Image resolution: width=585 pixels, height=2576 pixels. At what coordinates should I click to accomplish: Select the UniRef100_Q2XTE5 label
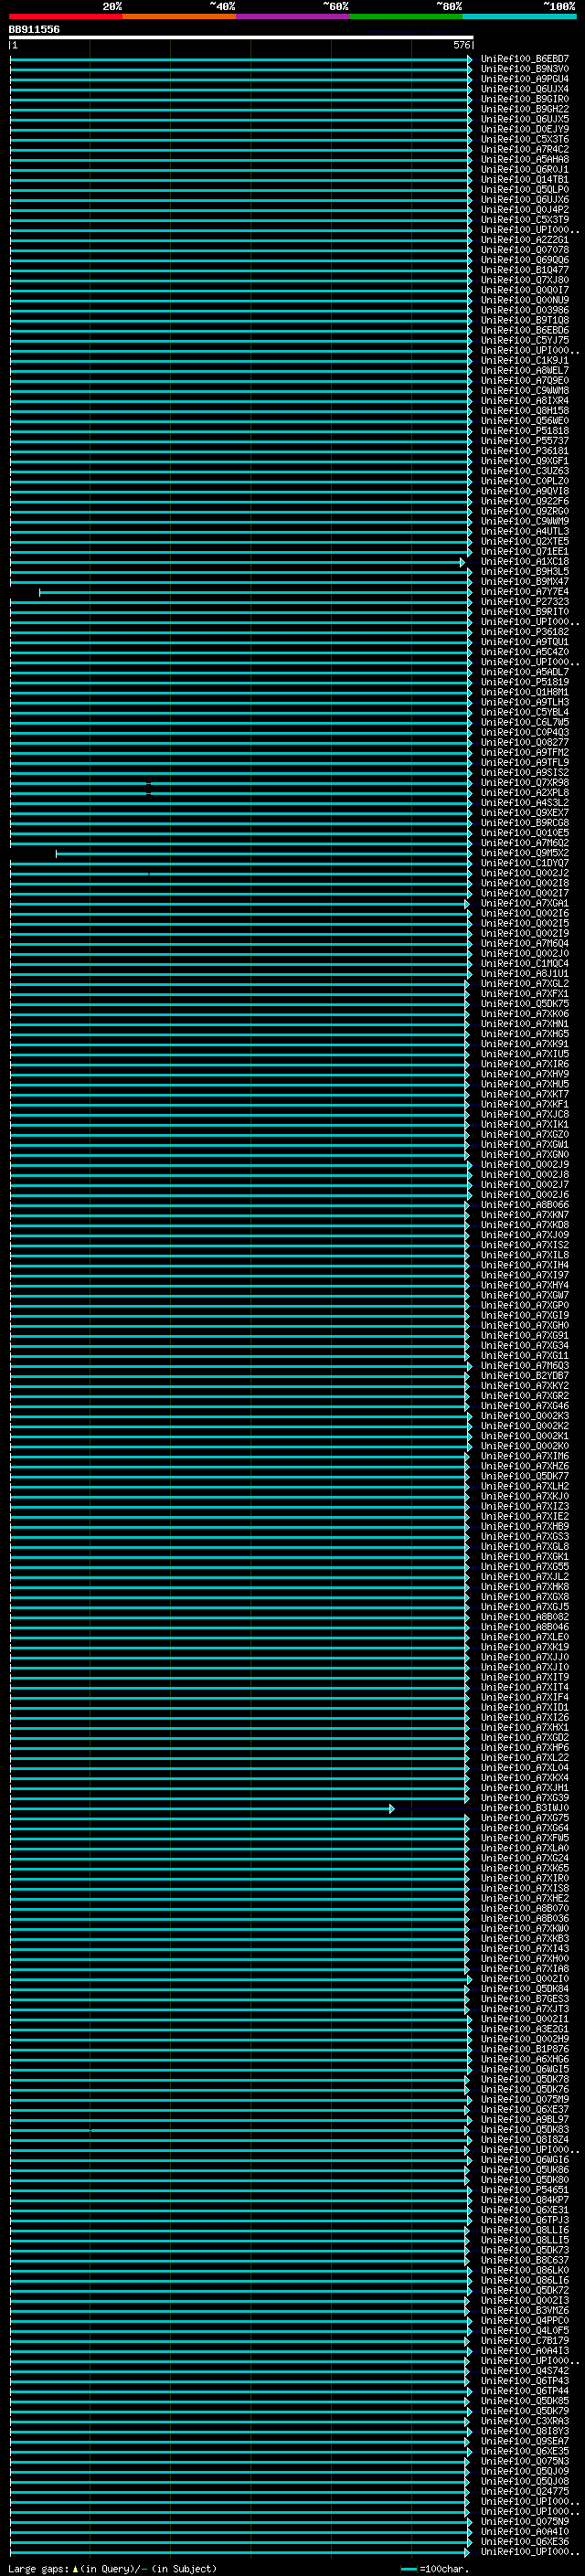(525, 541)
